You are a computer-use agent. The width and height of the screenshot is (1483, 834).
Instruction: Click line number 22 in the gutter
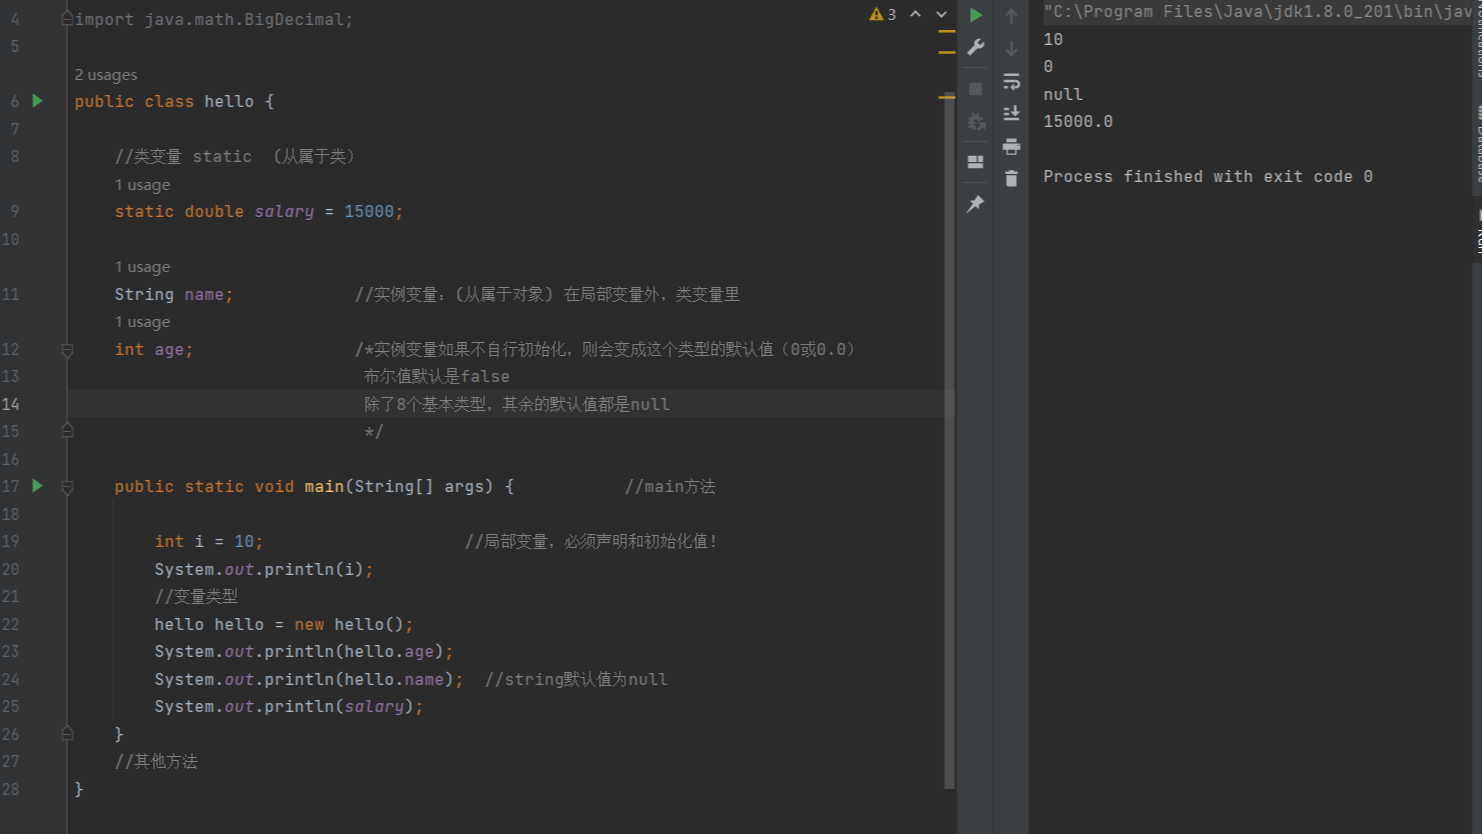[x=11, y=624]
